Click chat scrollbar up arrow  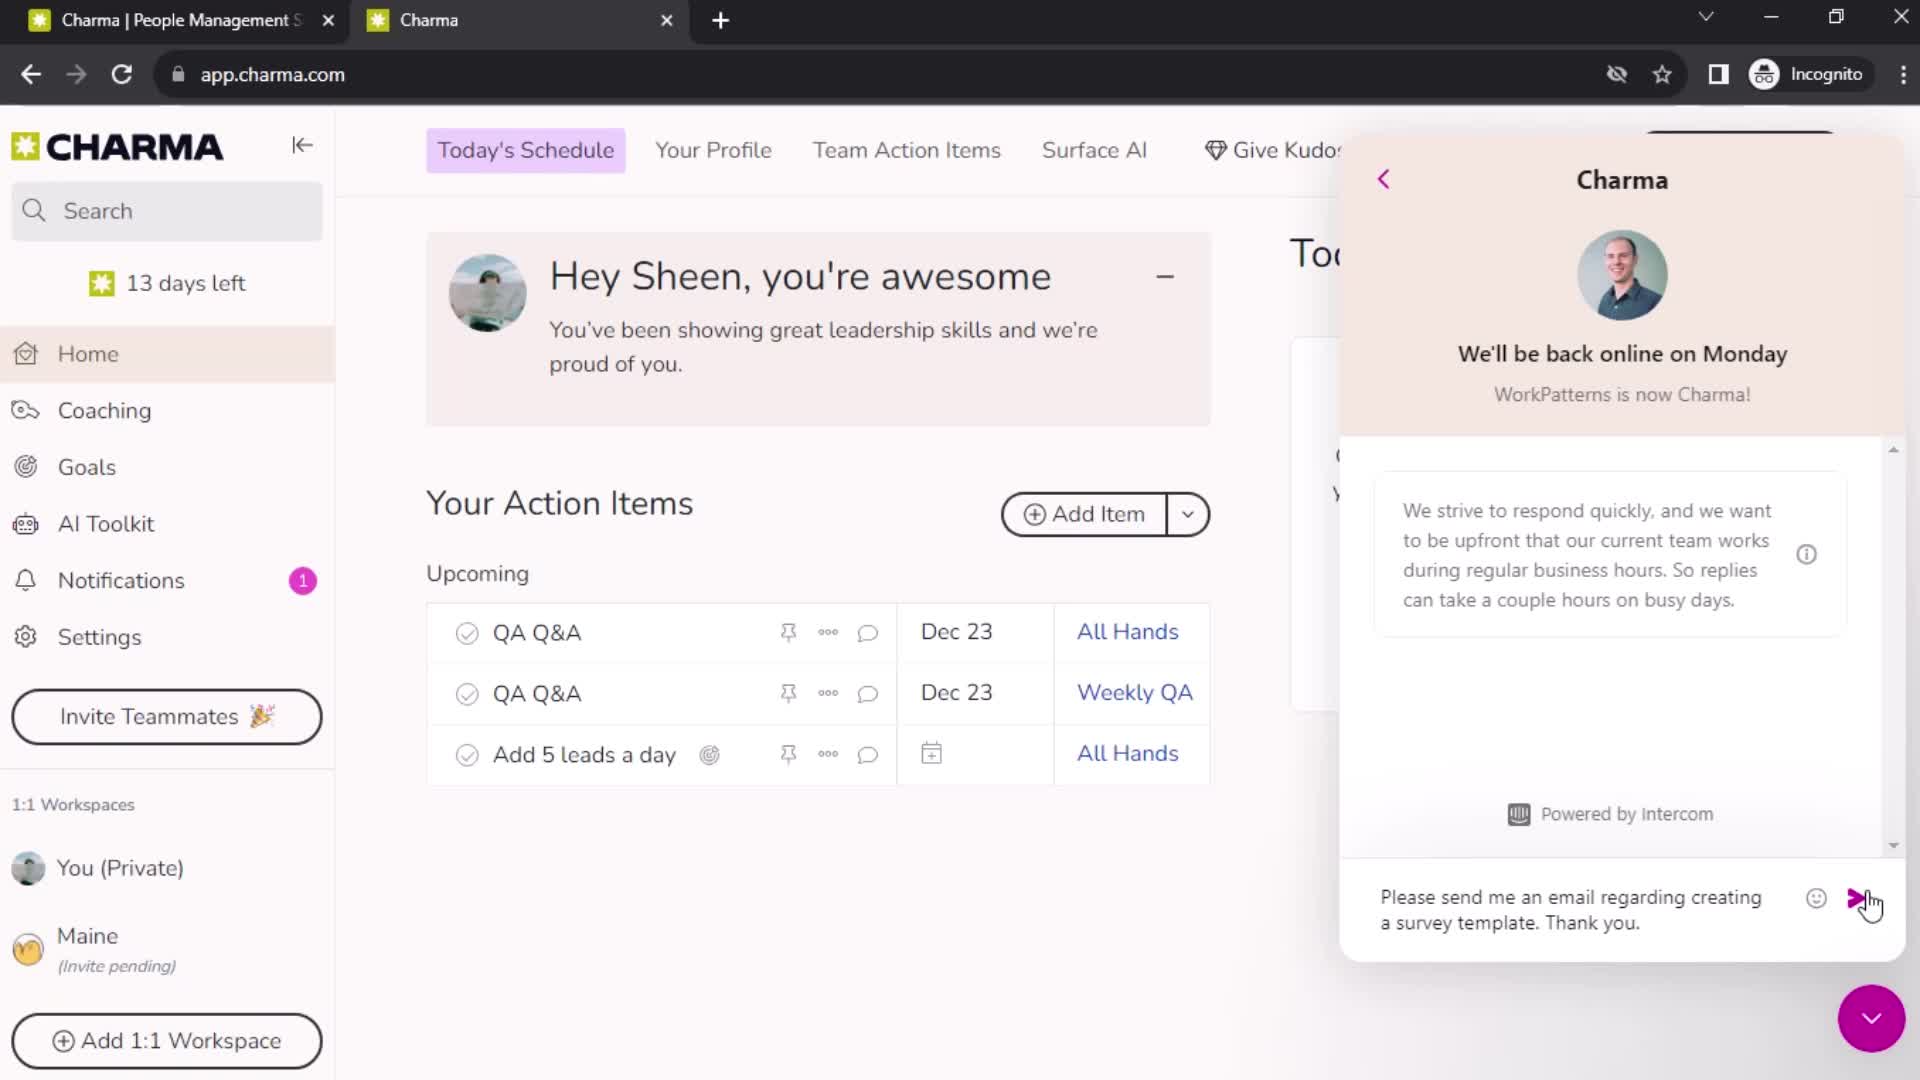tap(1893, 450)
